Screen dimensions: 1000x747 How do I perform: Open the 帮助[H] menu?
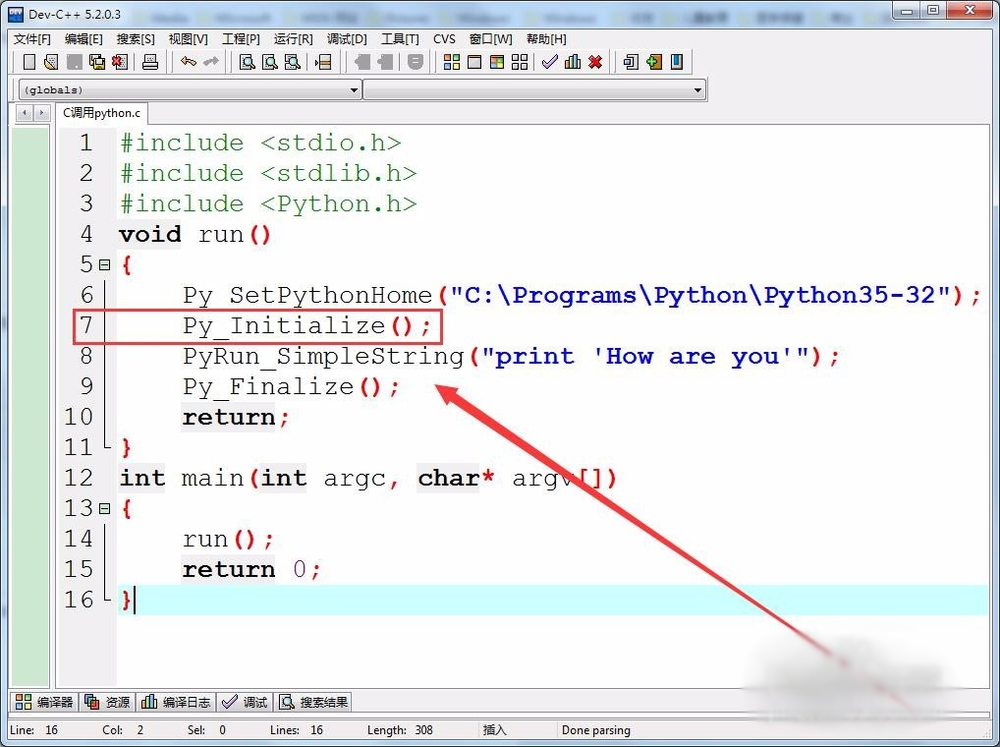[x=546, y=39]
